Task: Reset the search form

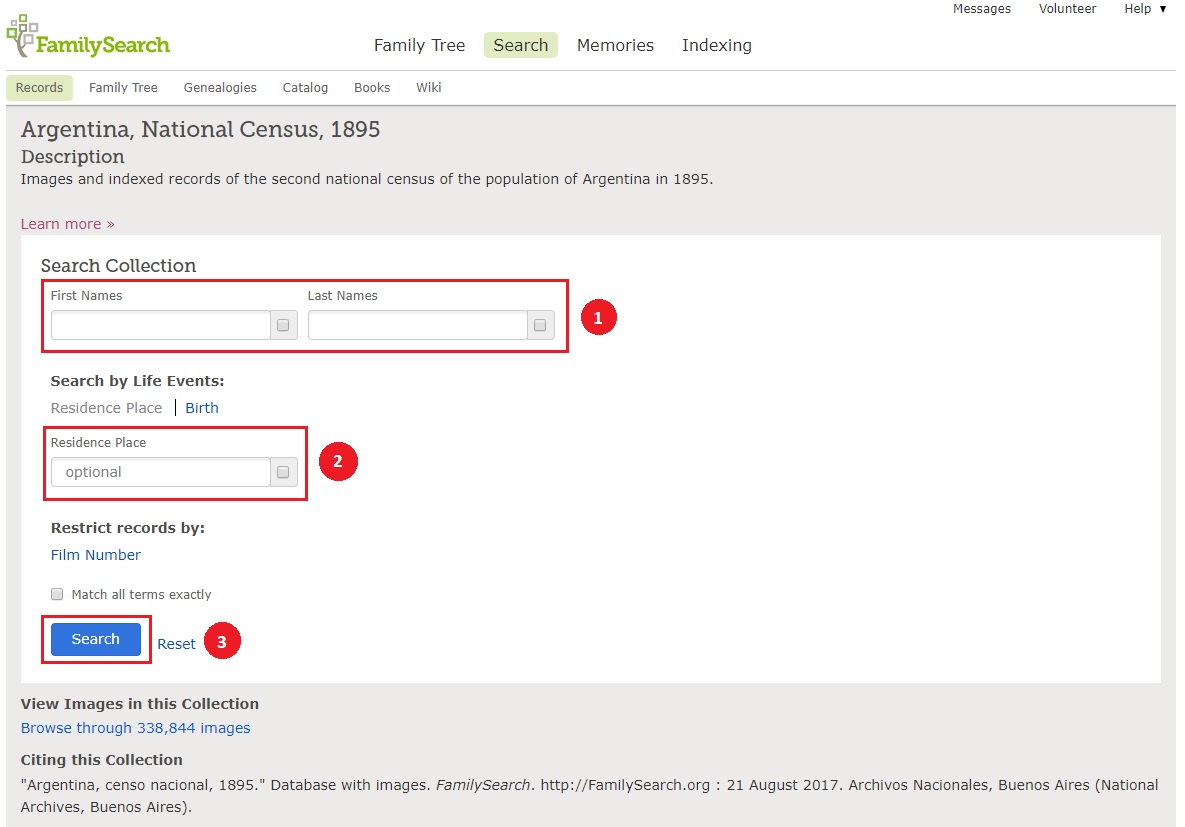Action: [176, 644]
